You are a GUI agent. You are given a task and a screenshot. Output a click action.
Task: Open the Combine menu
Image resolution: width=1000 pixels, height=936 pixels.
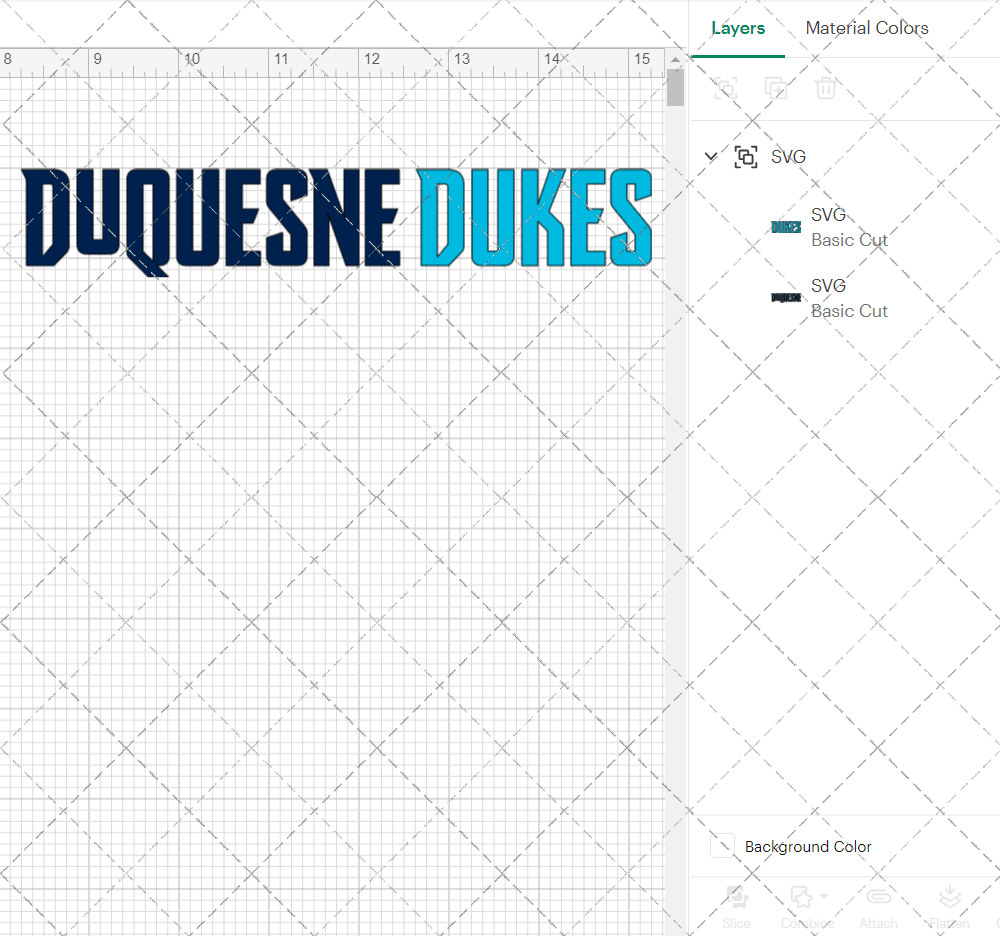(807, 907)
